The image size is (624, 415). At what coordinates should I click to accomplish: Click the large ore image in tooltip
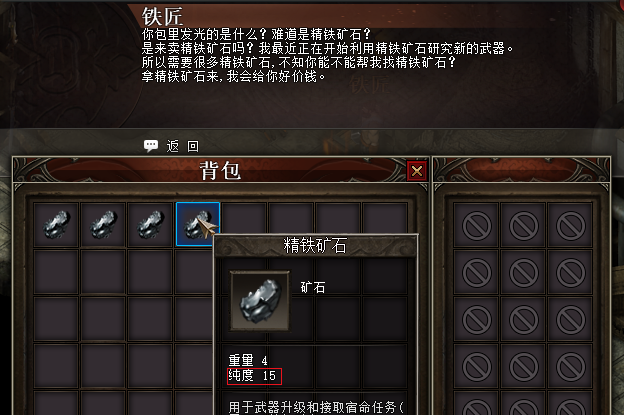point(260,301)
